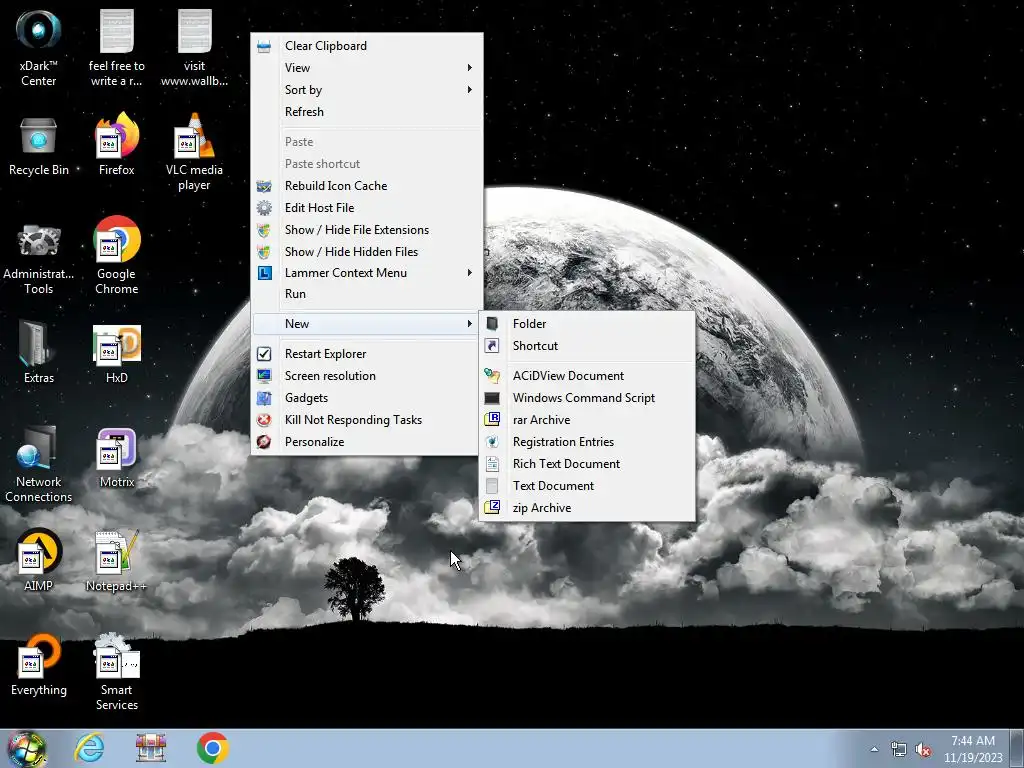Expand the View submenu
The image size is (1024, 768).
click(x=366, y=68)
